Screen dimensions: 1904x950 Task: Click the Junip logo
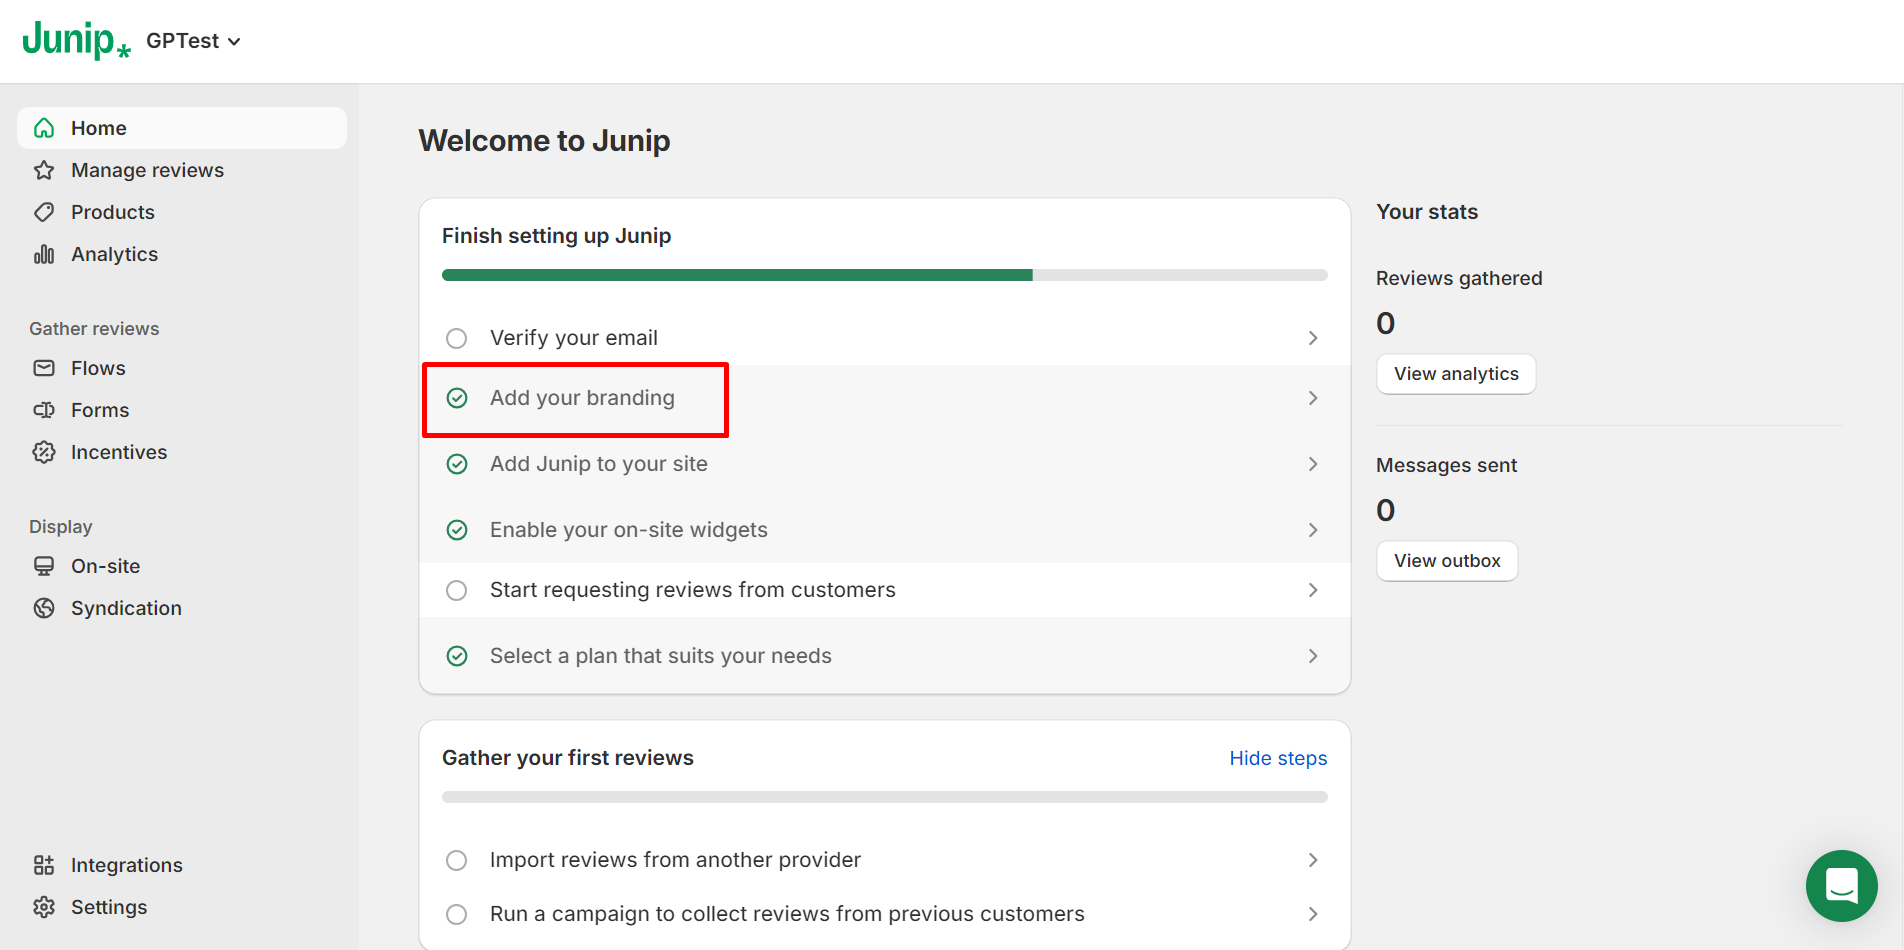click(76, 41)
